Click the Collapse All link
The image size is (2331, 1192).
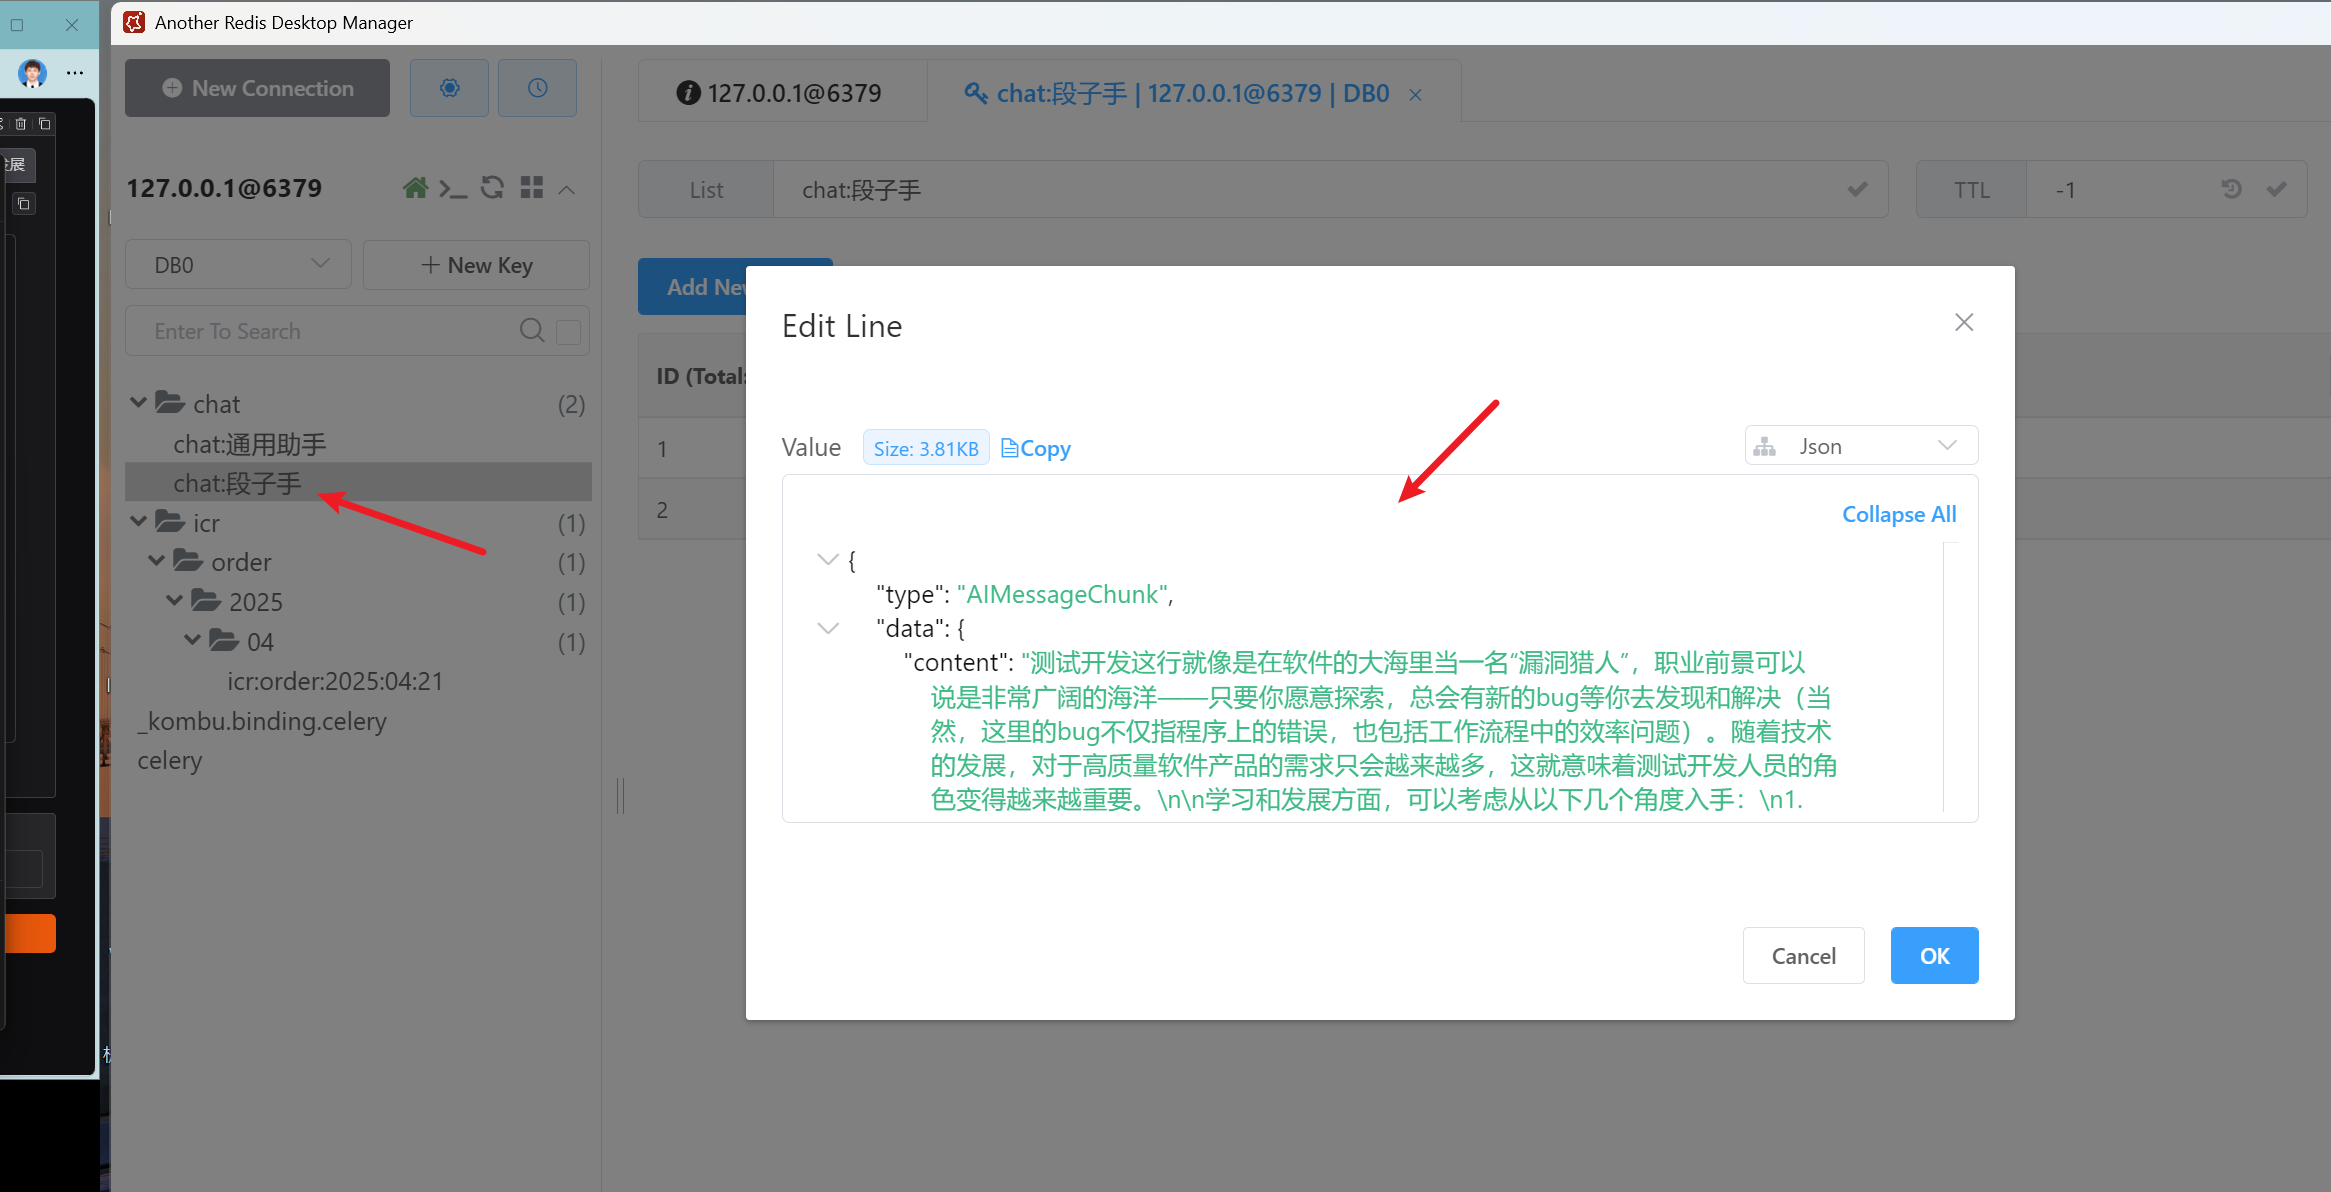[x=1897, y=514]
